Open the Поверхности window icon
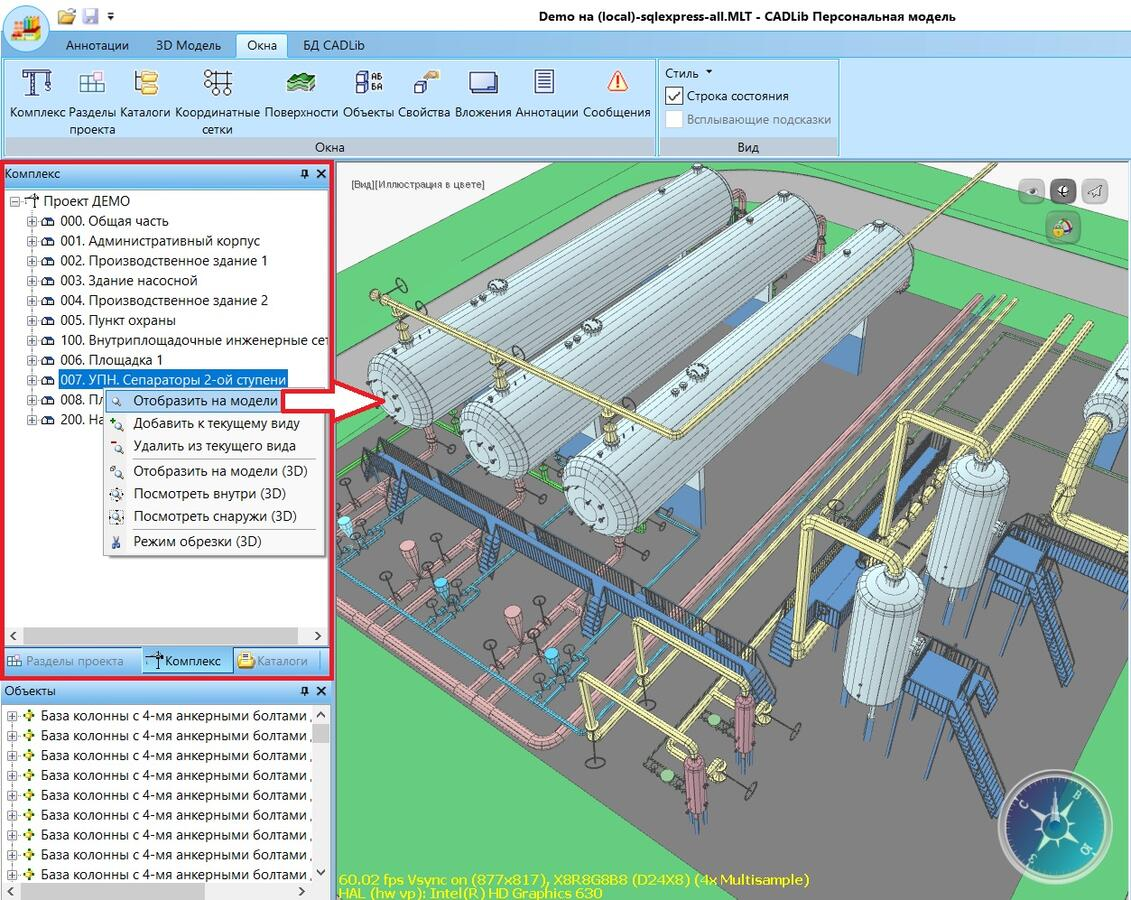This screenshot has width=1131, height=900. pyautogui.click(x=301, y=84)
